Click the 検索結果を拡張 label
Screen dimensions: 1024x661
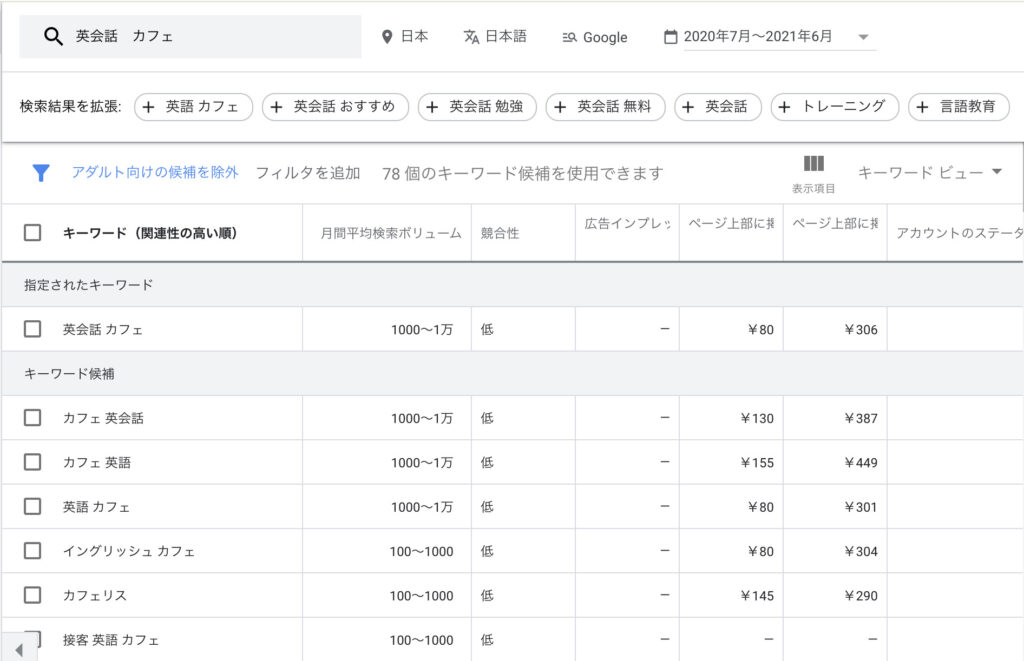pyautogui.click(x=71, y=106)
